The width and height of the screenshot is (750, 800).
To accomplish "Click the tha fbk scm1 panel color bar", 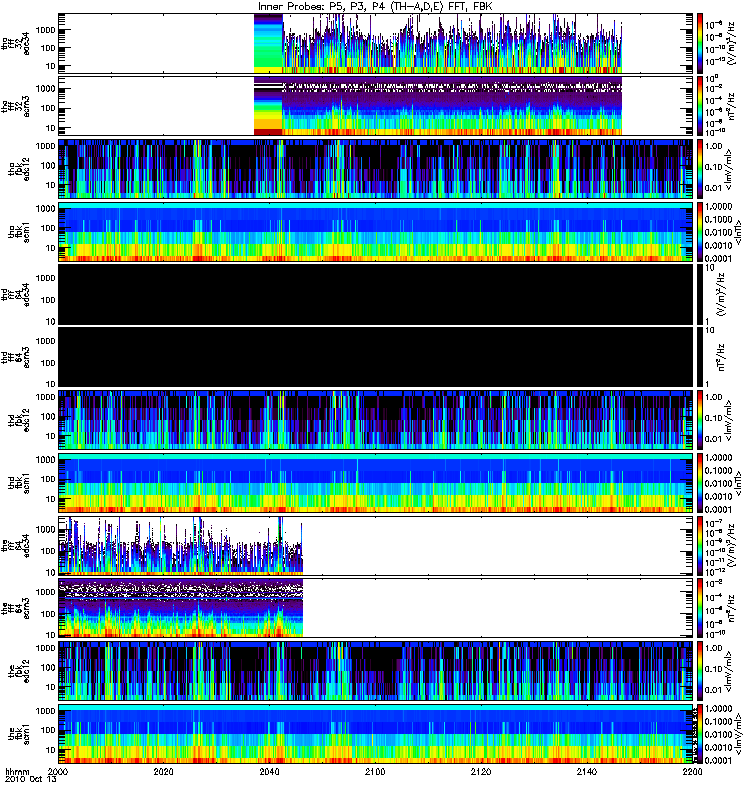I will pos(700,232).
